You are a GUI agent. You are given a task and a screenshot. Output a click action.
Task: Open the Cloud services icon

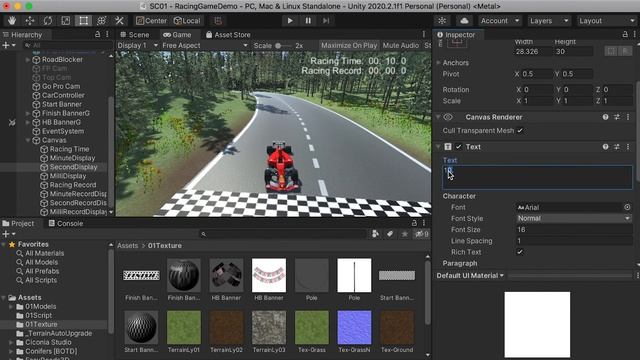tap(464, 21)
